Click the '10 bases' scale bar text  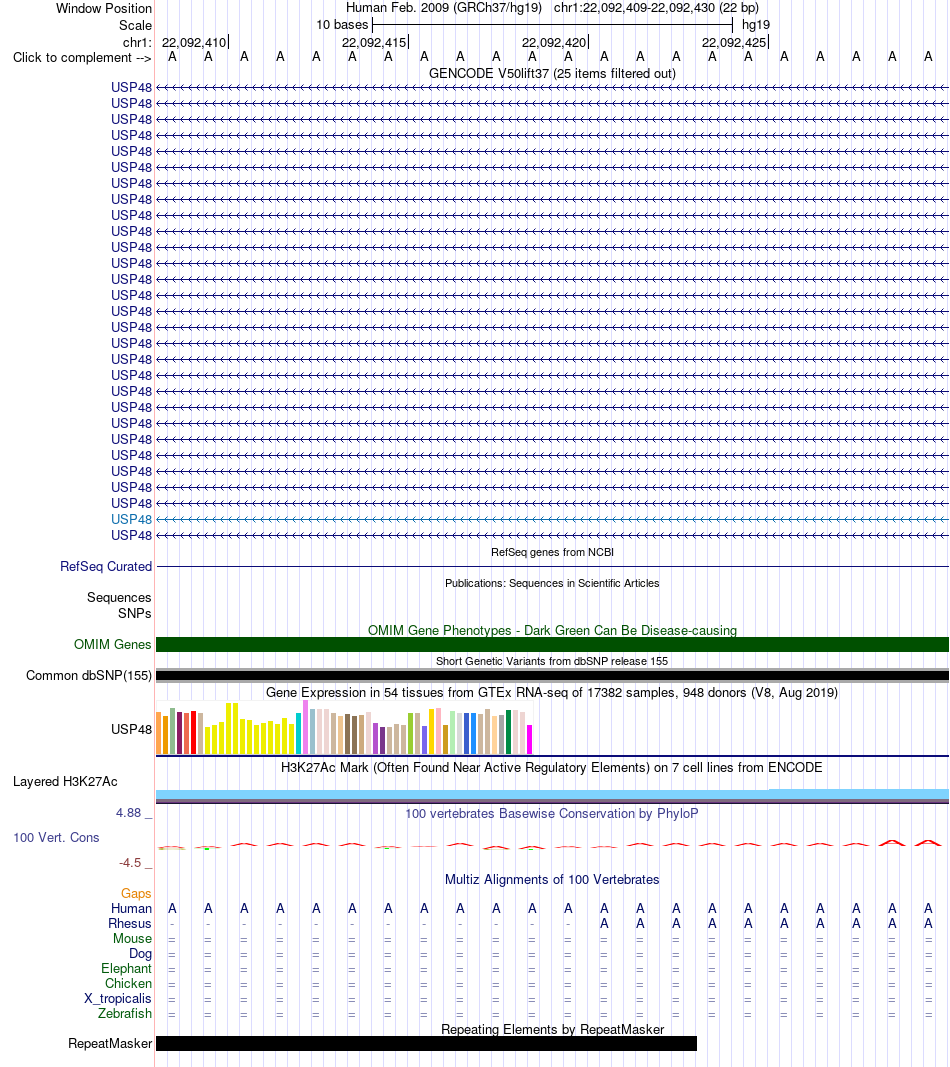[x=342, y=25]
